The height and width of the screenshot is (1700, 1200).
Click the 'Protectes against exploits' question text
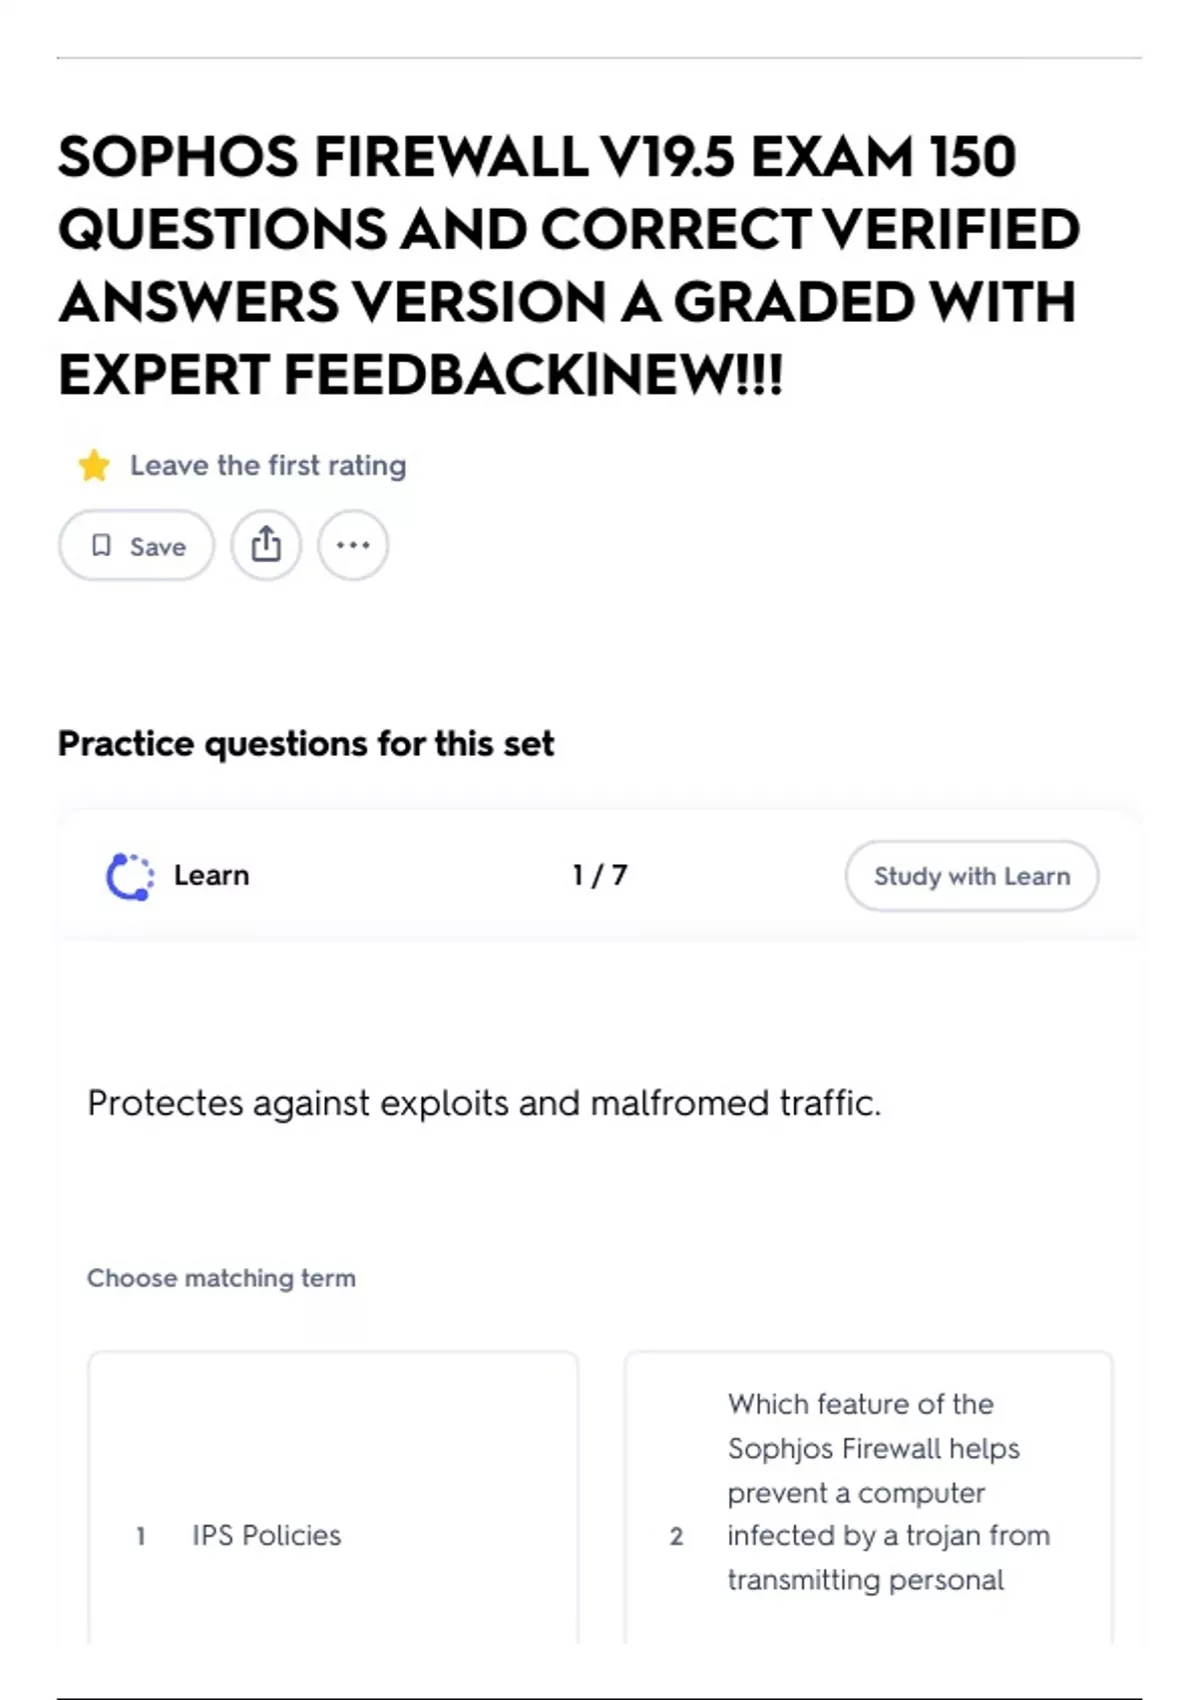pyautogui.click(x=484, y=1103)
